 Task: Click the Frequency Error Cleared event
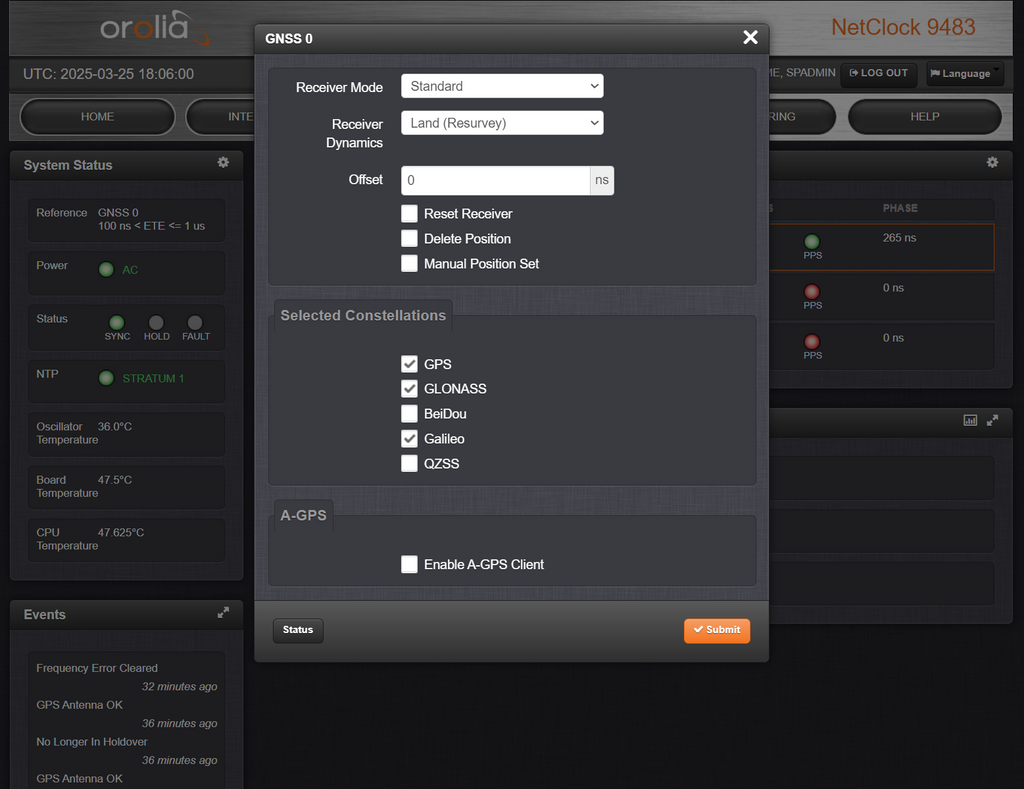pos(97,668)
